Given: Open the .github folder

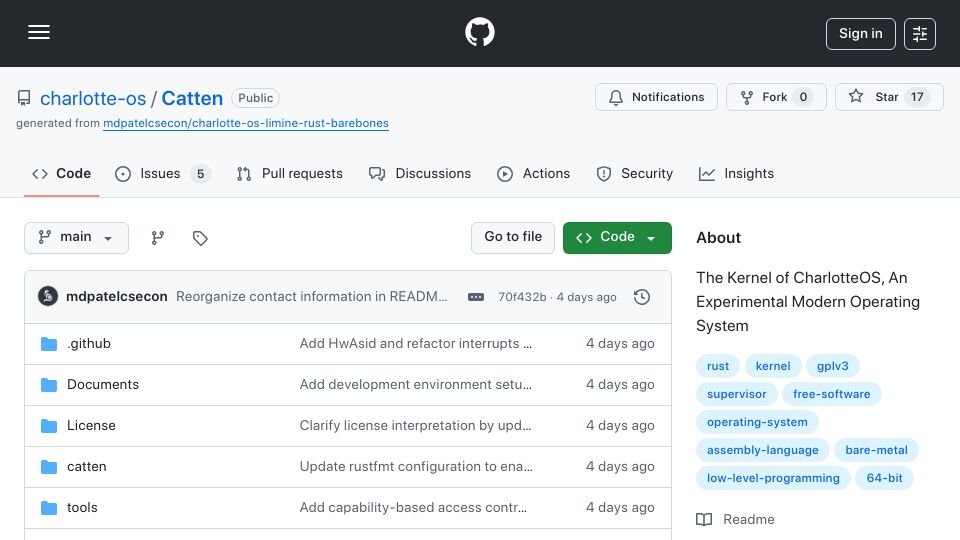Looking at the screenshot, I should pyautogui.click(x=89, y=343).
